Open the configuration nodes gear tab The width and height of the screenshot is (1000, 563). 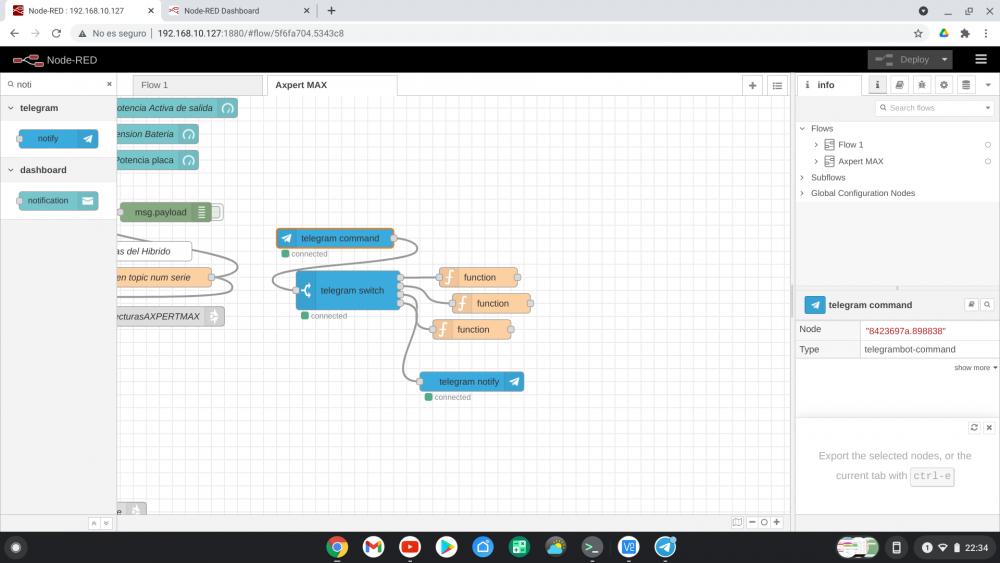(944, 85)
